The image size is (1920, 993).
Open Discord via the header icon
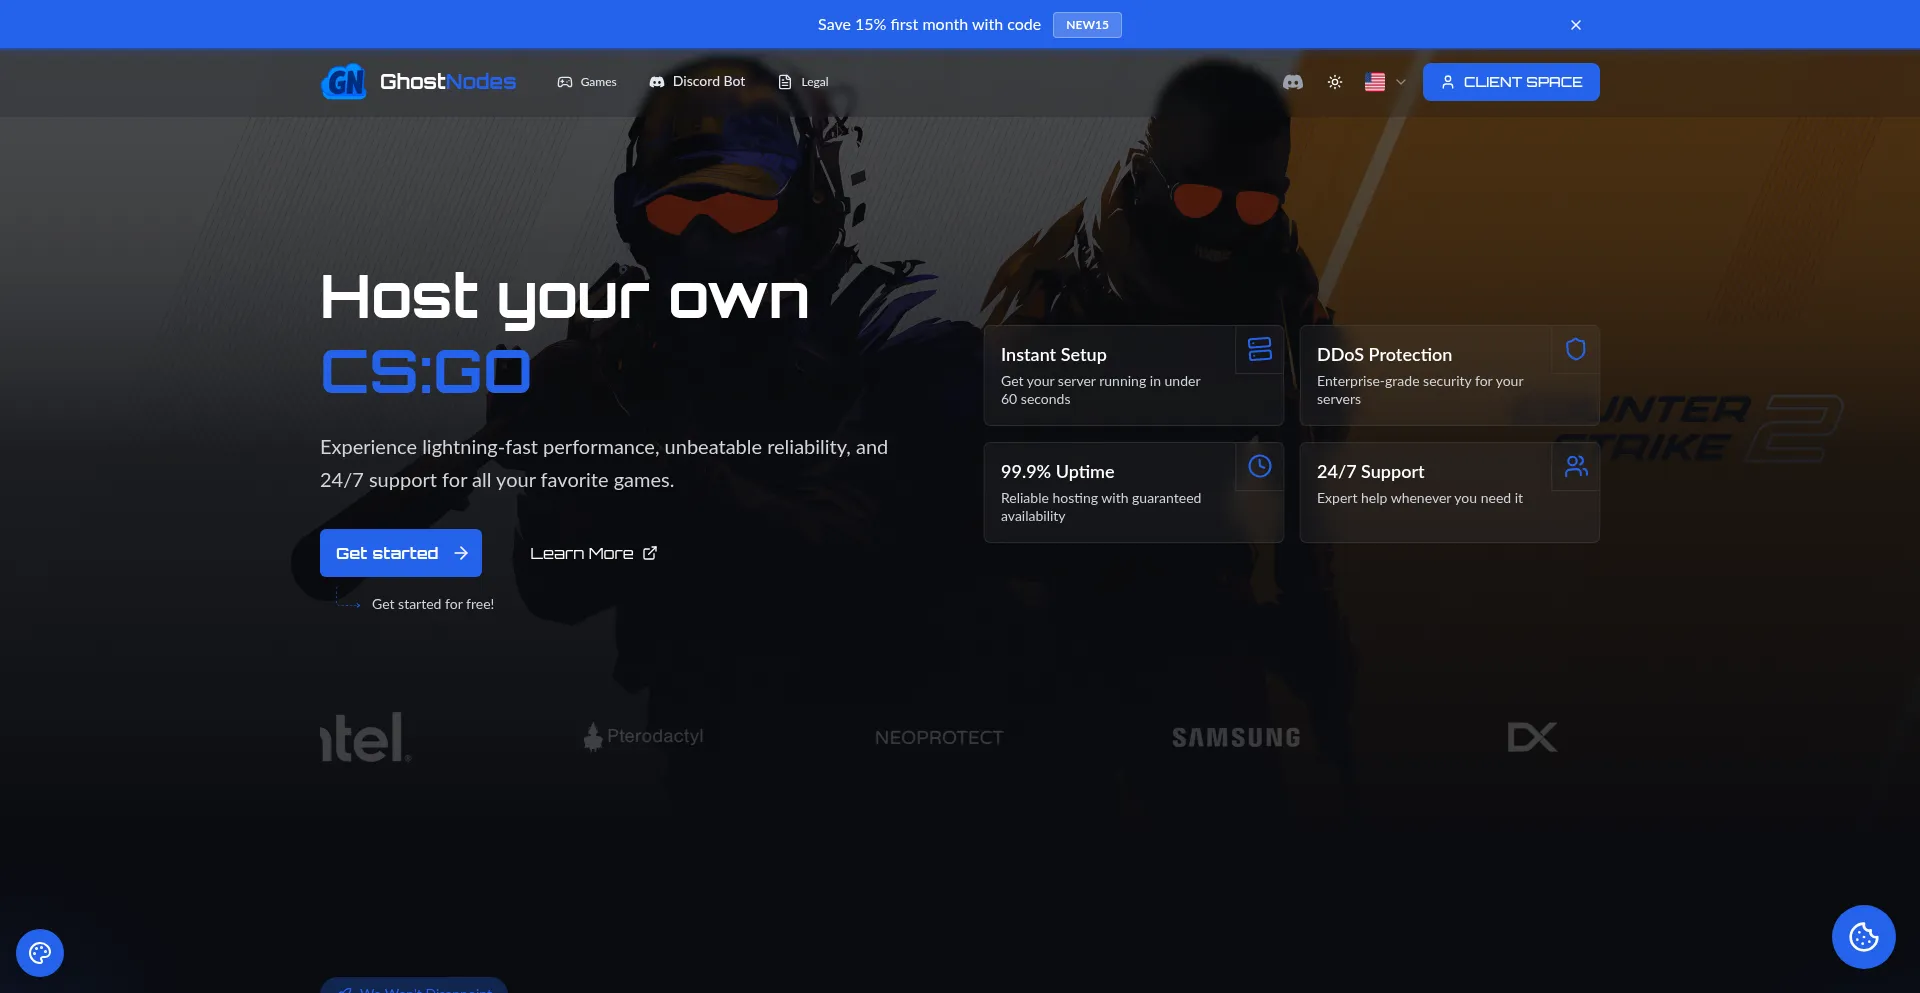click(1293, 82)
